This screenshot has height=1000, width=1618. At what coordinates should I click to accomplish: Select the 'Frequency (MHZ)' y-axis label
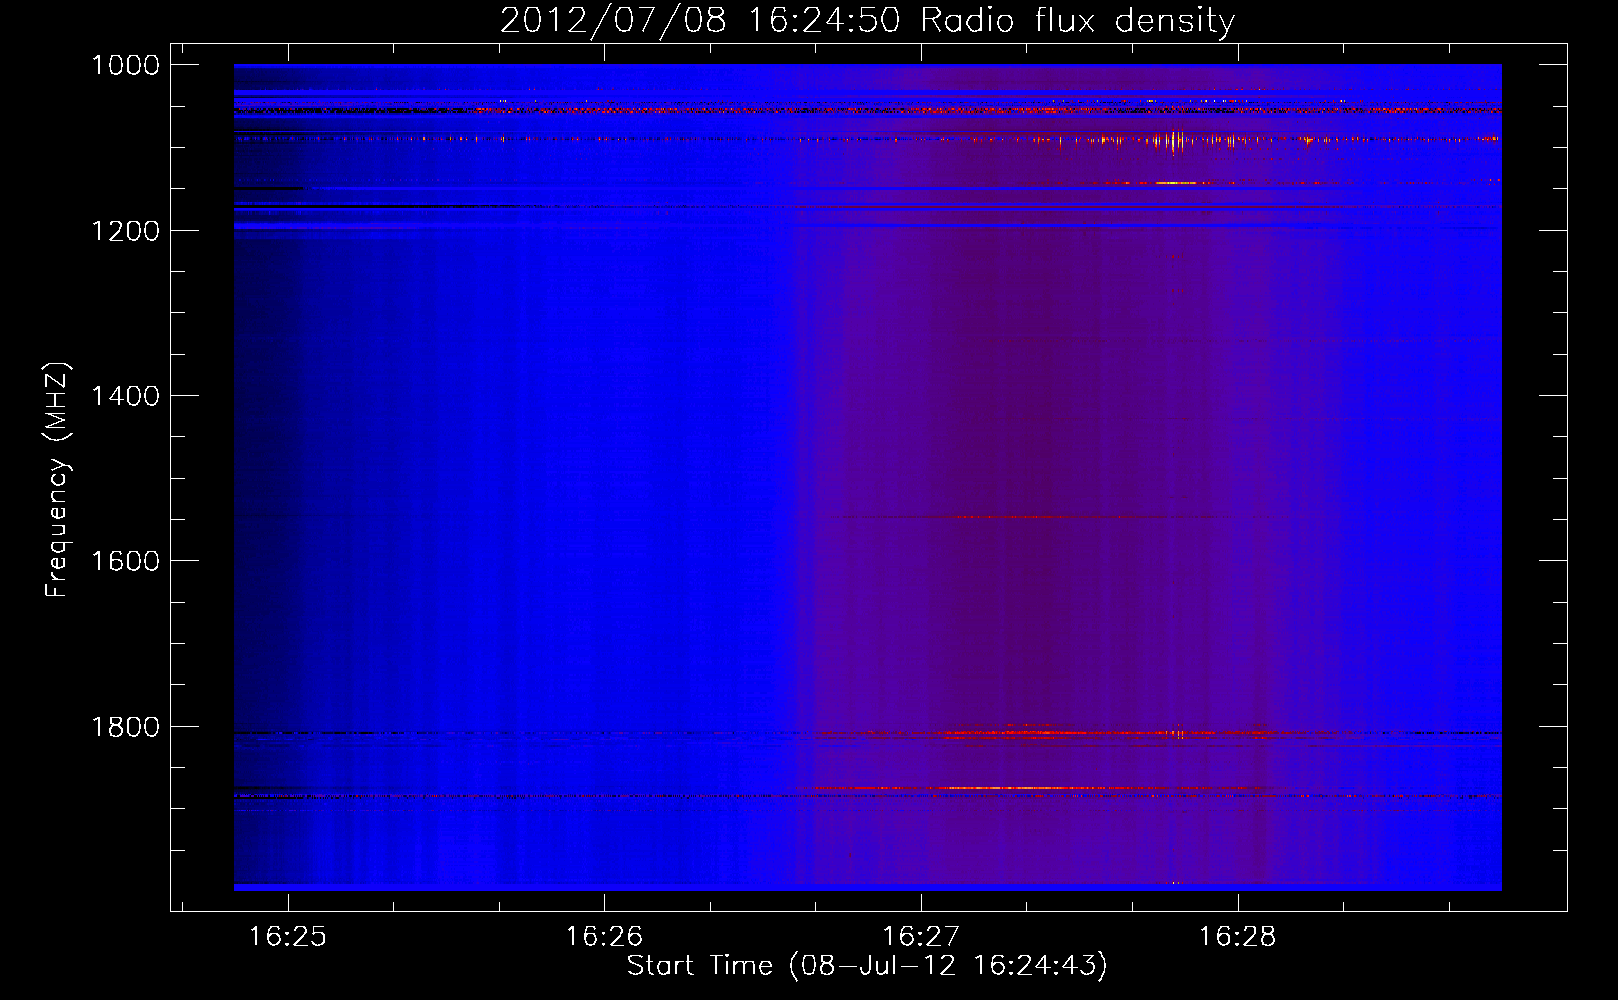pos(58,480)
